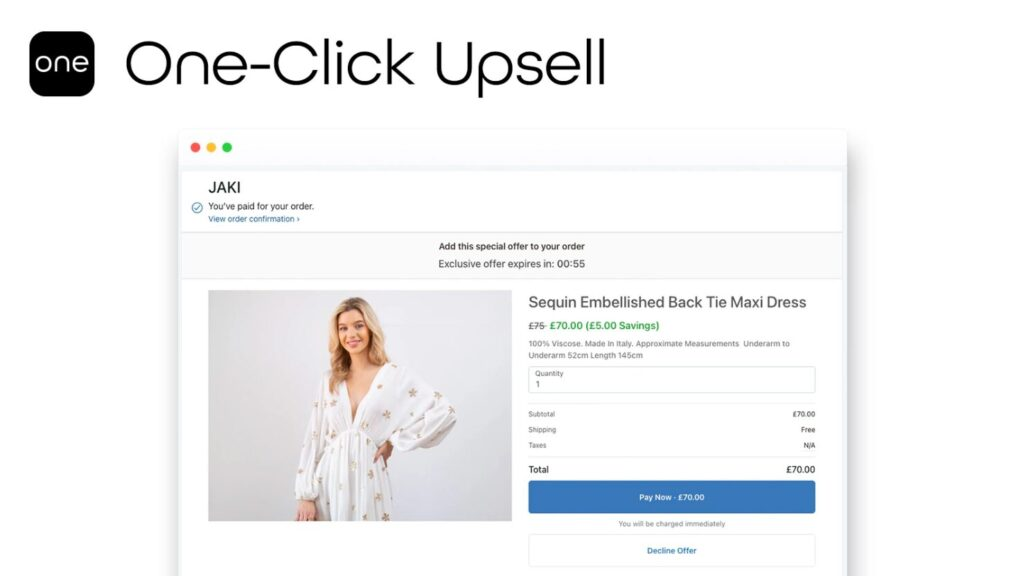Open the View order confirmation link
This screenshot has height=576, width=1024.
253,219
